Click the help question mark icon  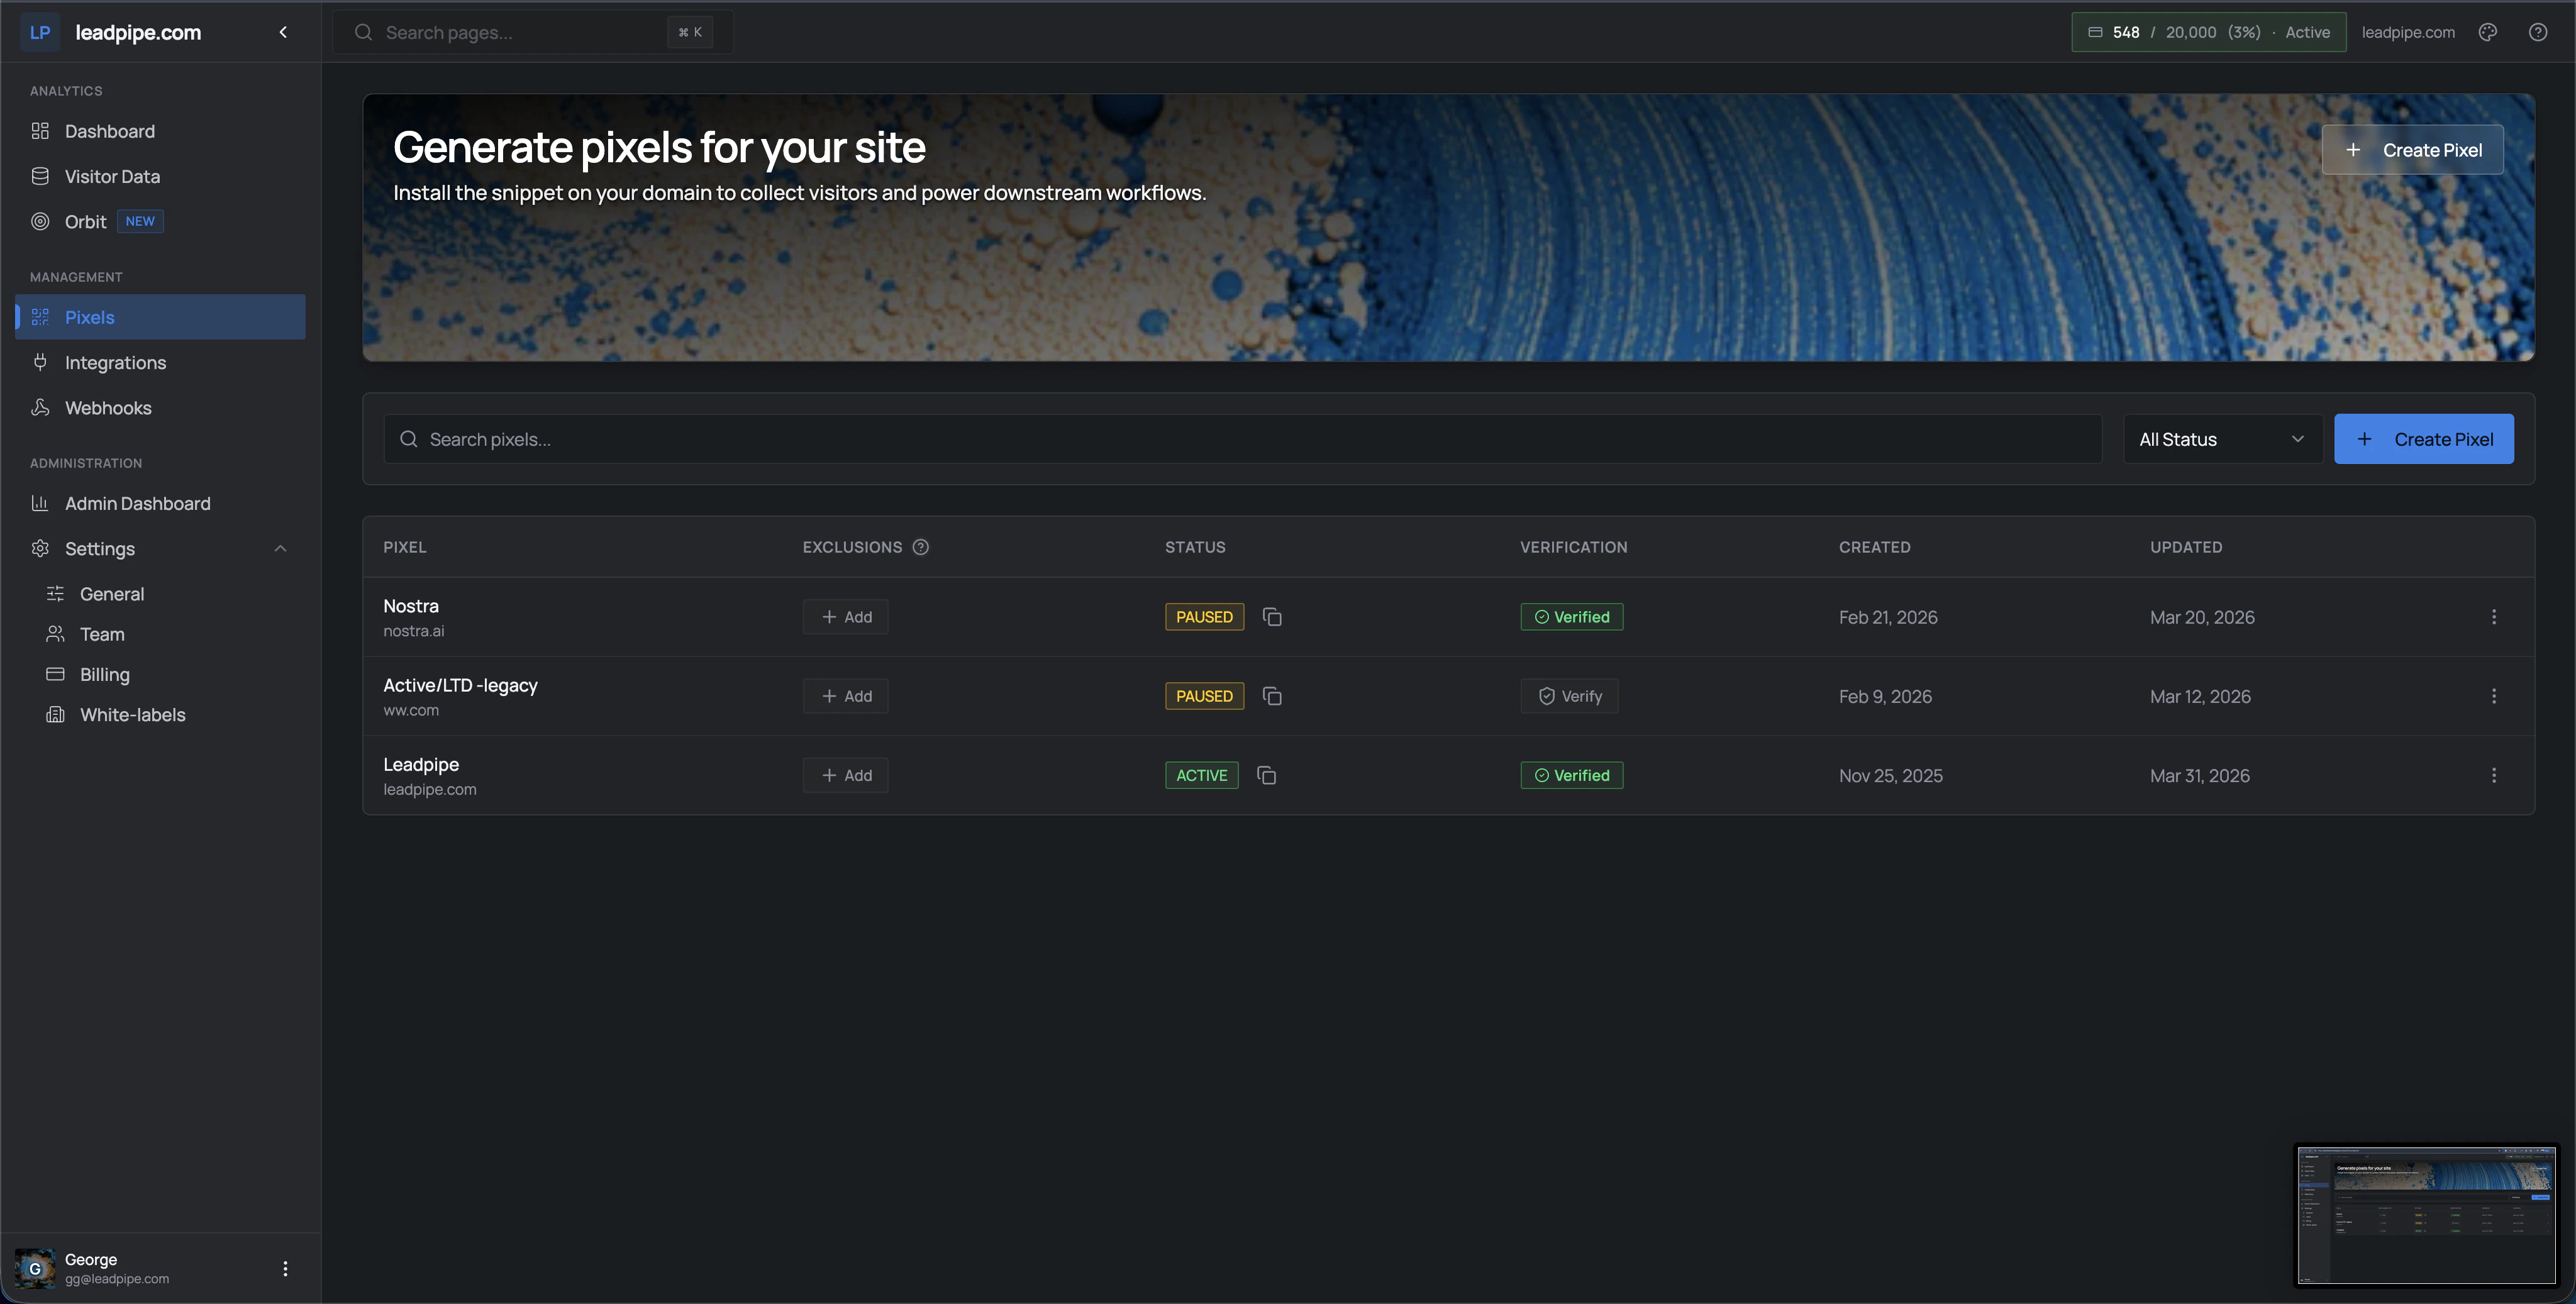click(2538, 32)
